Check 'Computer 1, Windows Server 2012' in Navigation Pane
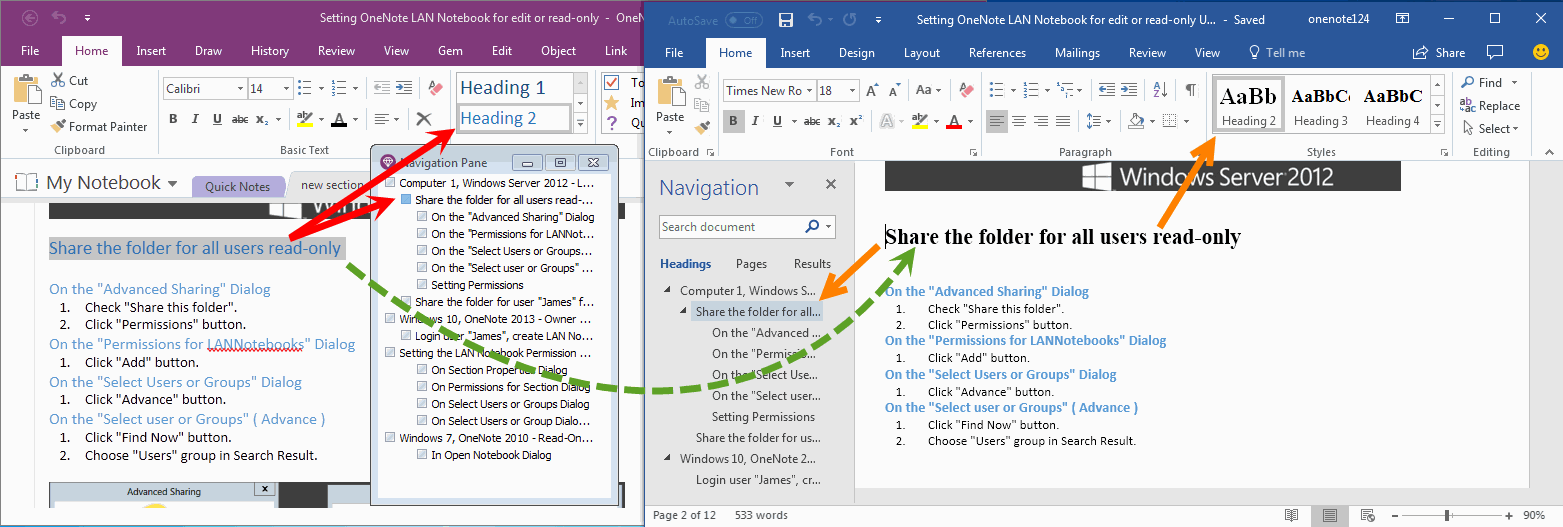The image size is (1563, 527). pos(390,183)
